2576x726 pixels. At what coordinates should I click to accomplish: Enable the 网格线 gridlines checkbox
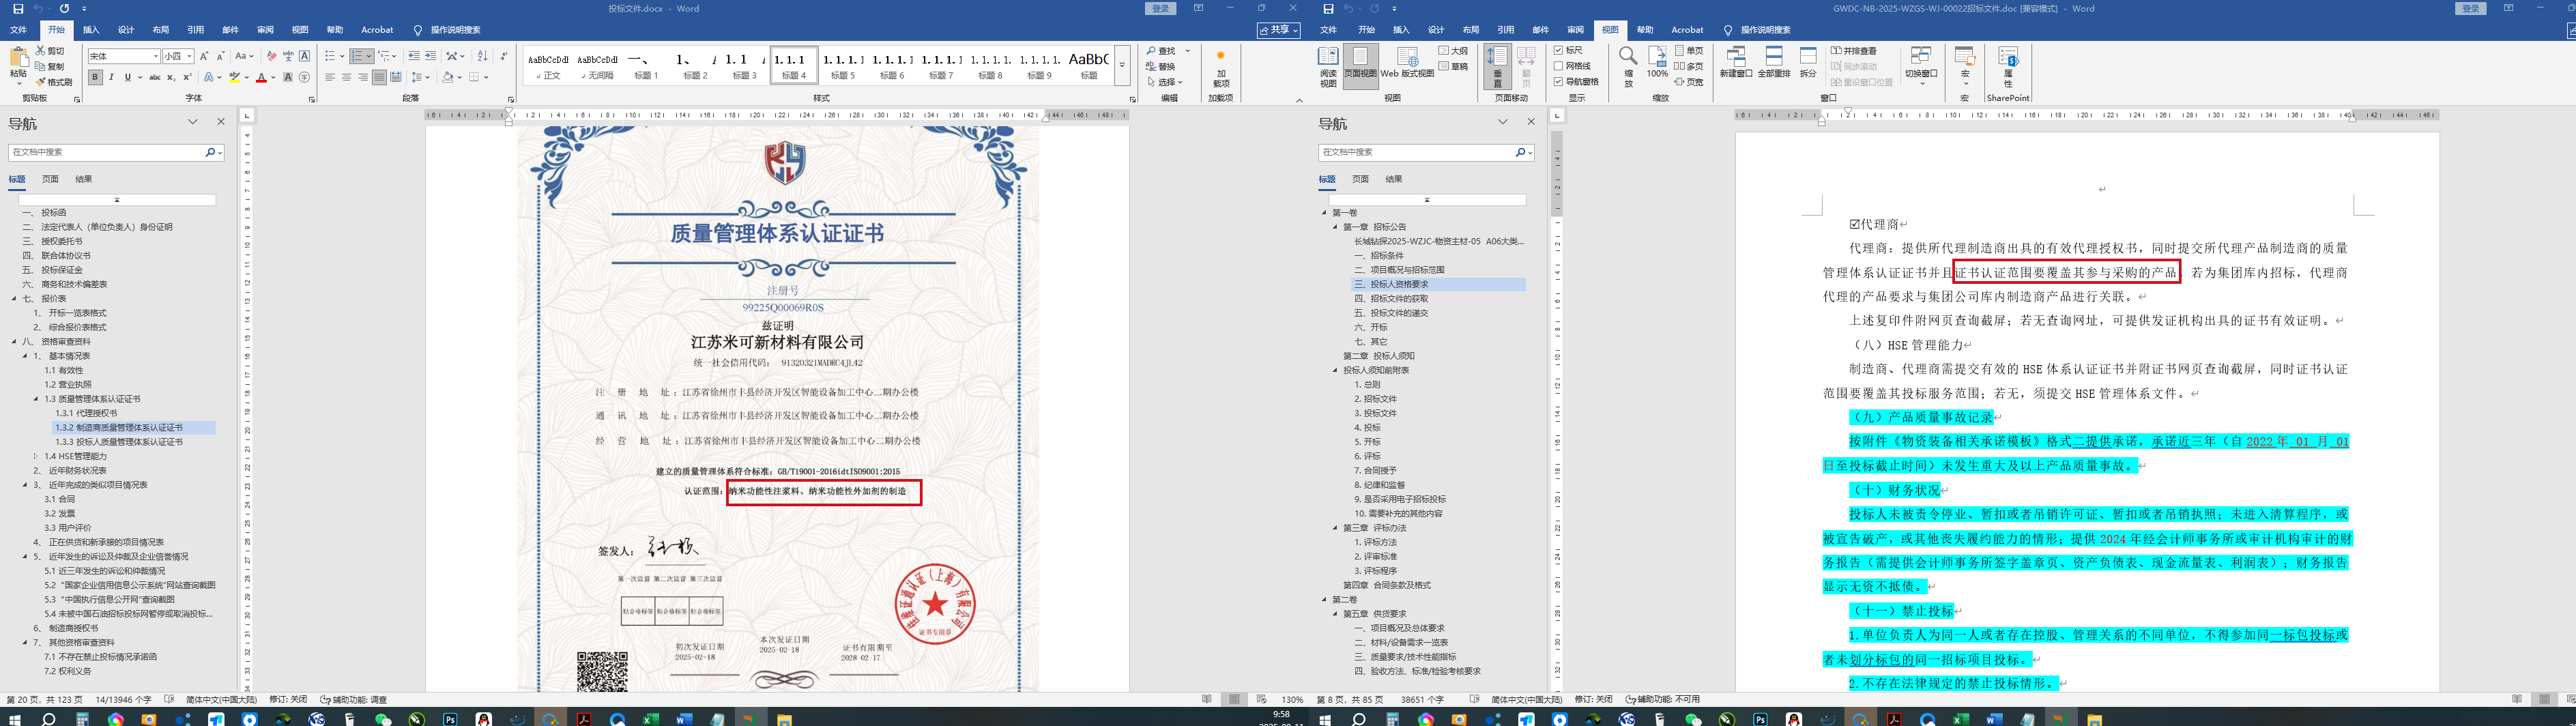click(1558, 66)
